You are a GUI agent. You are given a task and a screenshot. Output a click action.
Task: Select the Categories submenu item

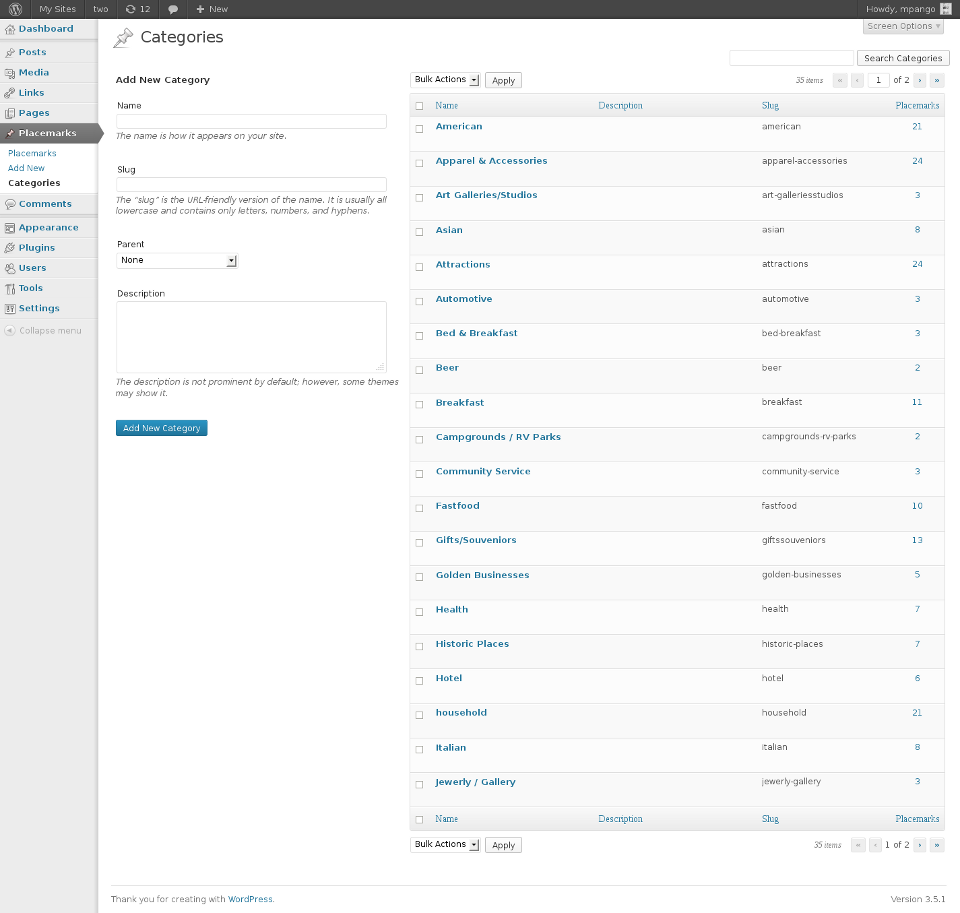(34, 183)
